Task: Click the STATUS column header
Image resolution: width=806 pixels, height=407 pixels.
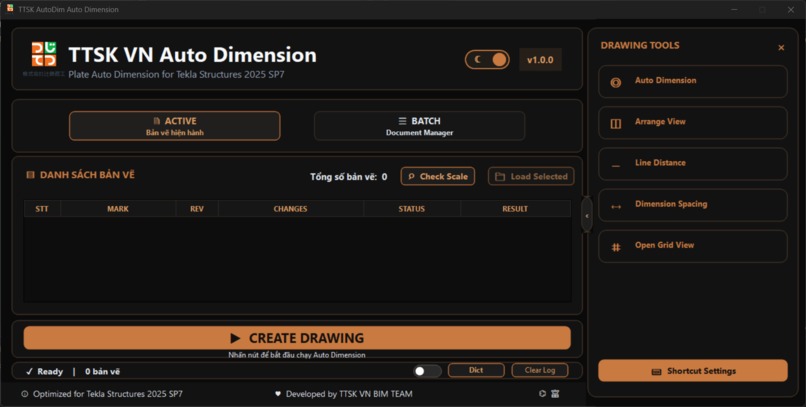Action: click(x=412, y=209)
